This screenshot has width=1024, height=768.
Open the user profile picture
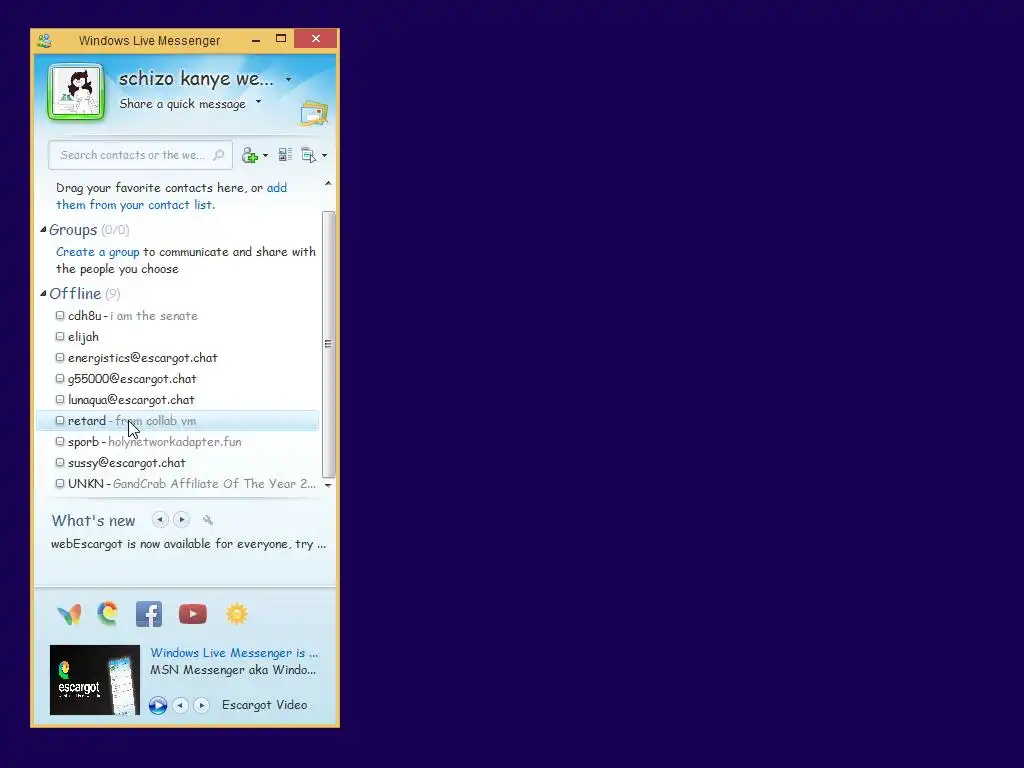76,92
